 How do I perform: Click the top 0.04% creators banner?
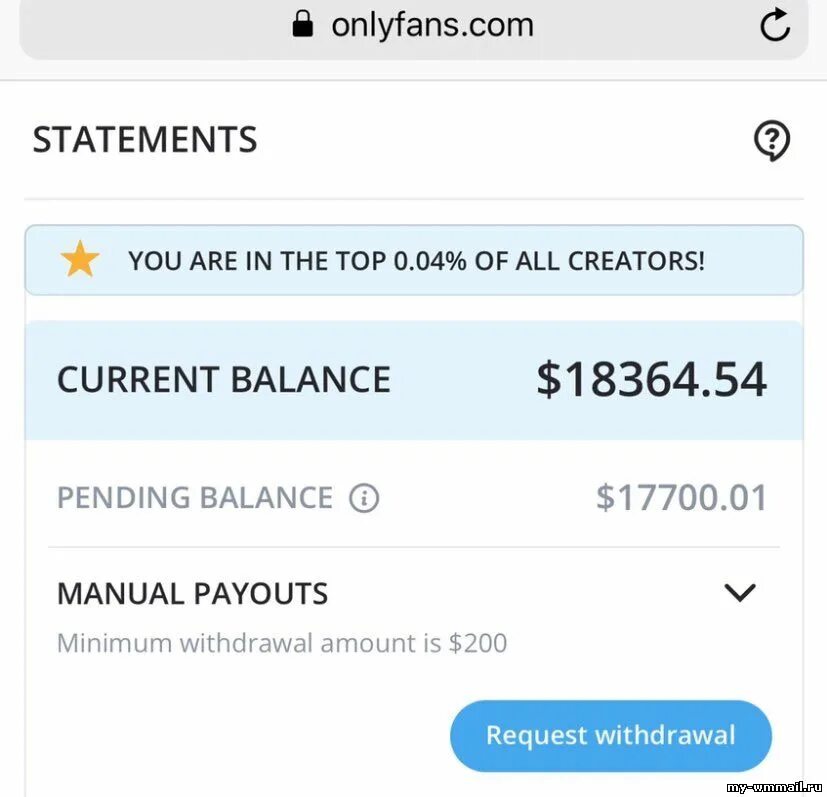click(x=414, y=260)
